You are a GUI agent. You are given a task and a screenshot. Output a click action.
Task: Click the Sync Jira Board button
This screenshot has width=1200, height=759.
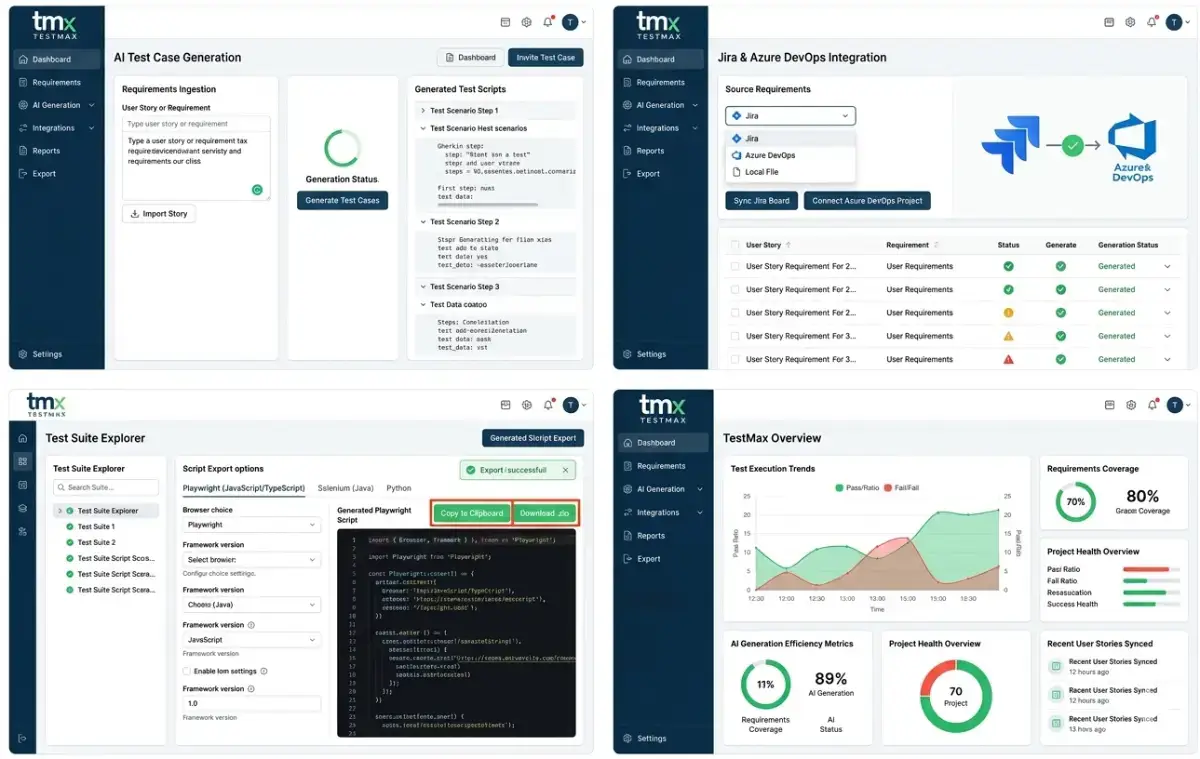tap(761, 201)
